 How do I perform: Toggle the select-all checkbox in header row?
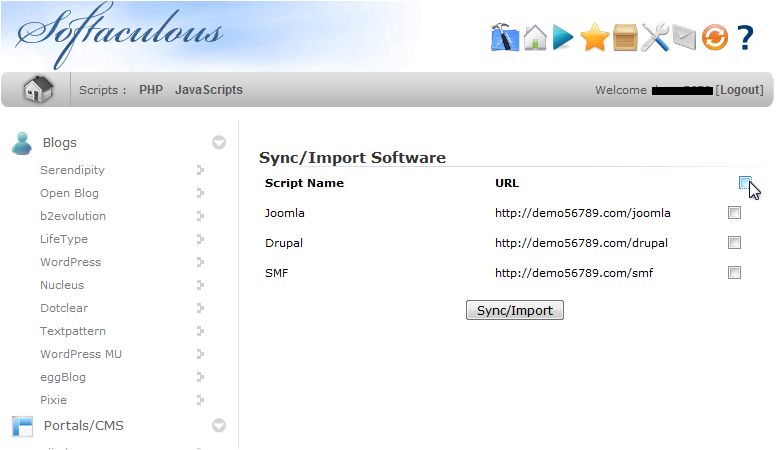[x=745, y=183]
